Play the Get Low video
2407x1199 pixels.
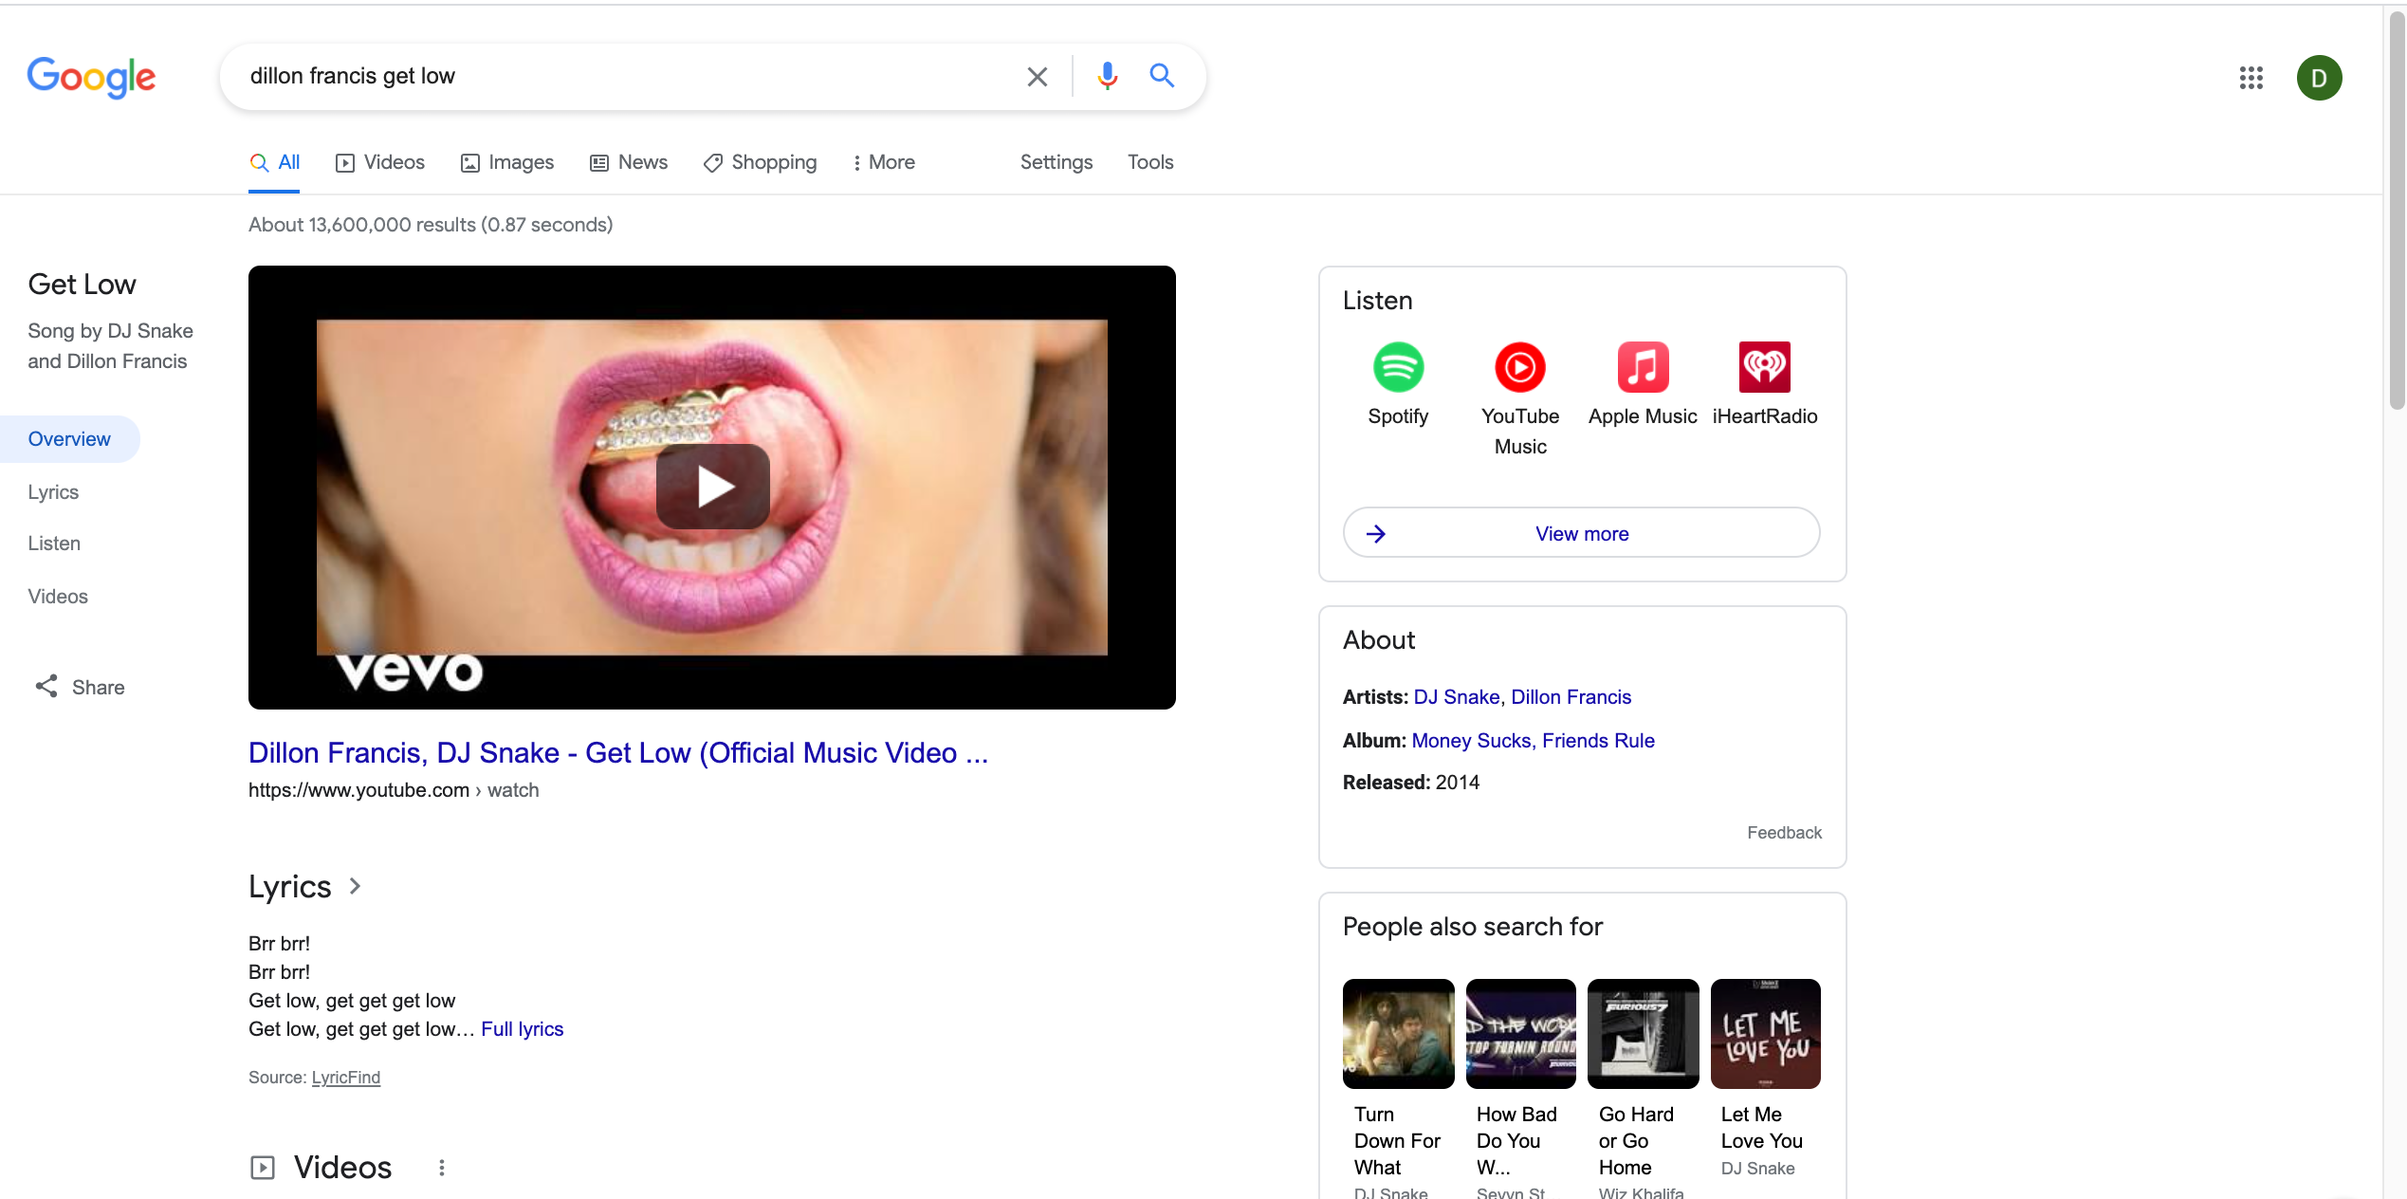(x=712, y=487)
